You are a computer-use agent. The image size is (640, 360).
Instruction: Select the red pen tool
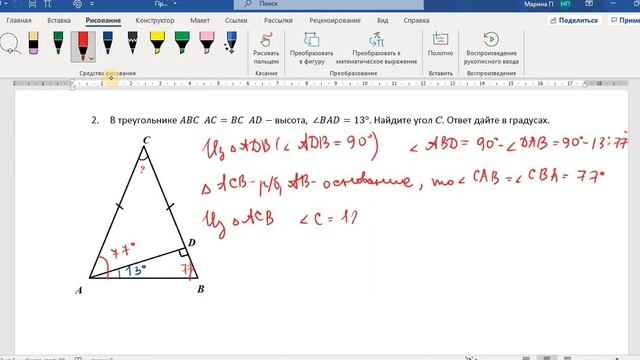pos(83,45)
